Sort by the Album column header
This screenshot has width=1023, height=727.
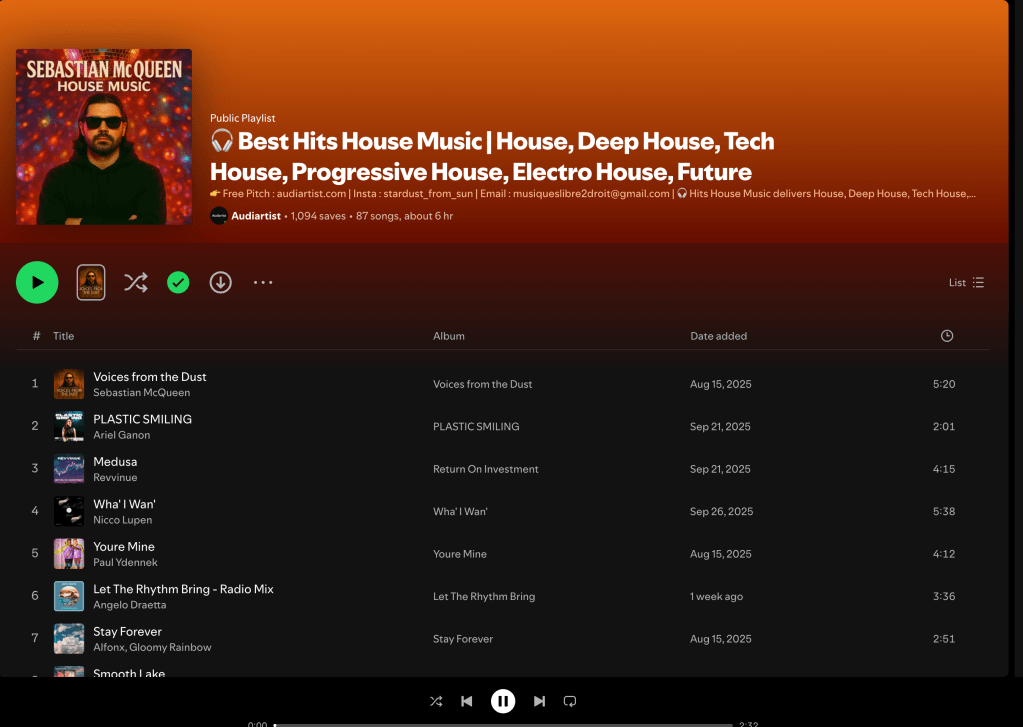(x=449, y=336)
